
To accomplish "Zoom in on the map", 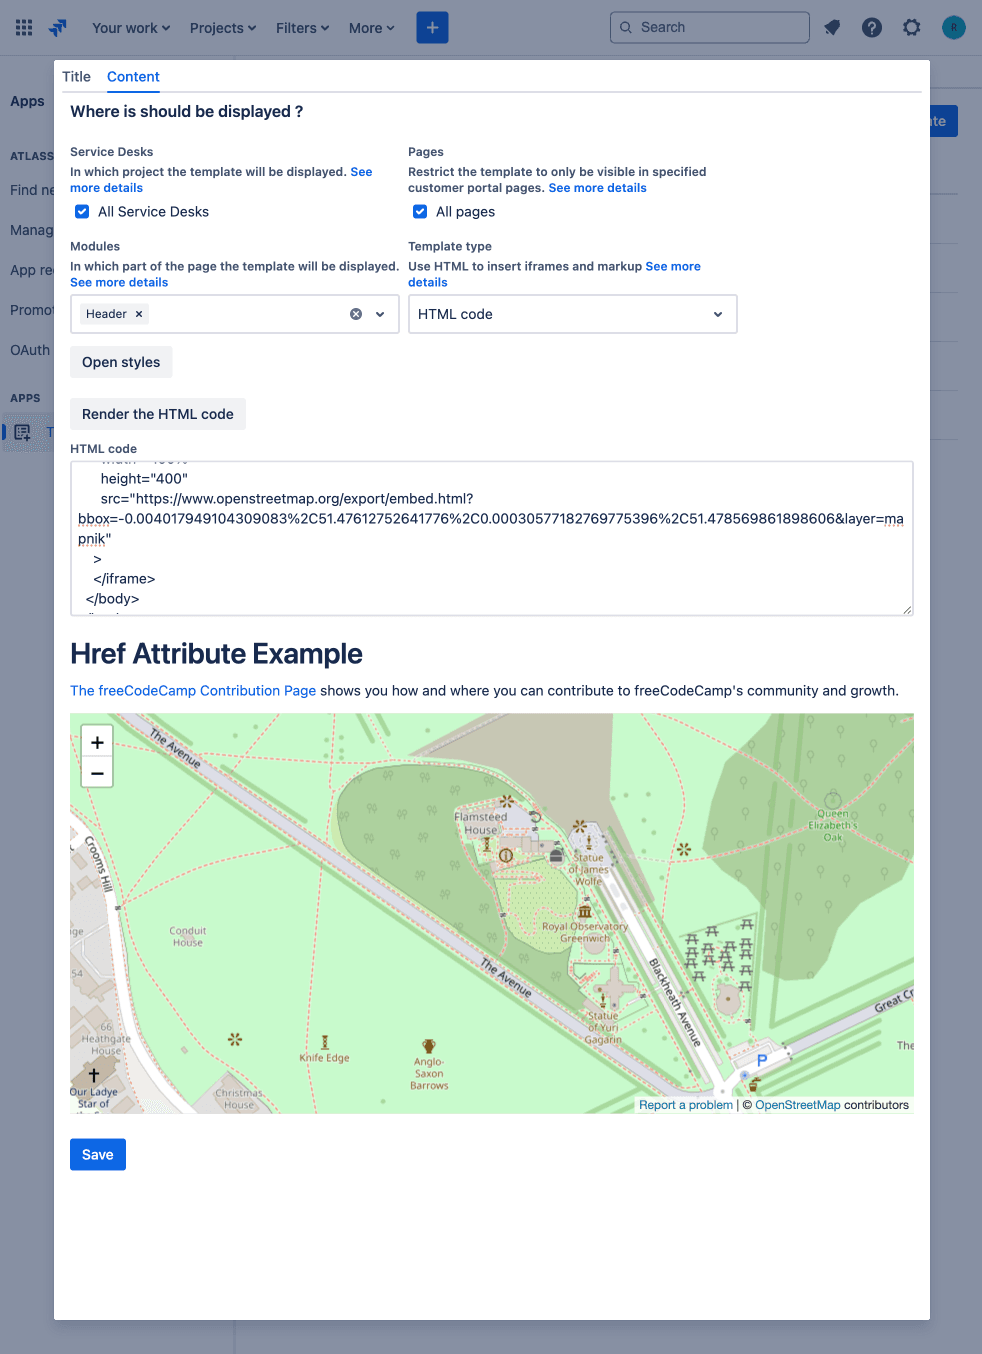I will click(x=97, y=742).
